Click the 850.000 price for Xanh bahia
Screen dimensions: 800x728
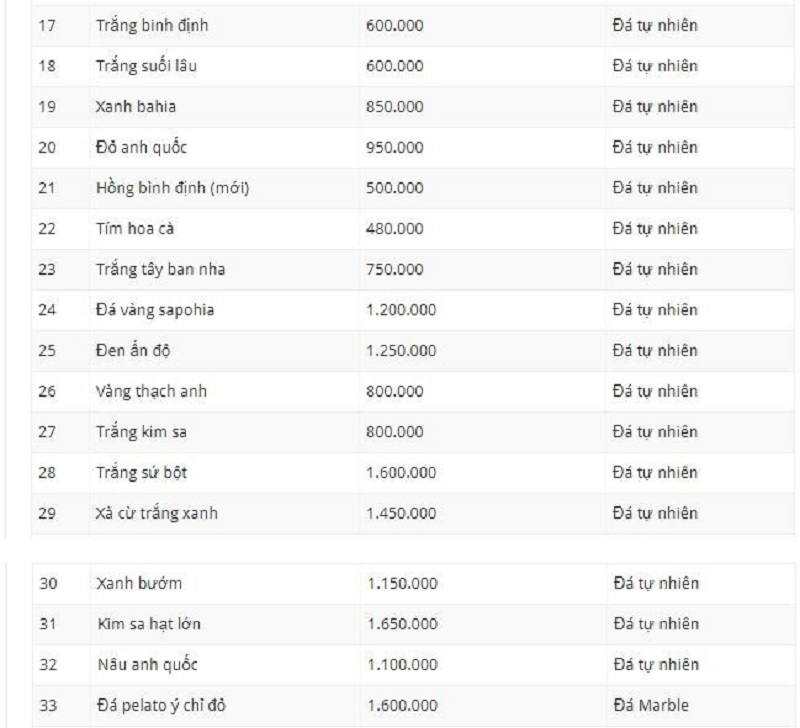pos(394,107)
